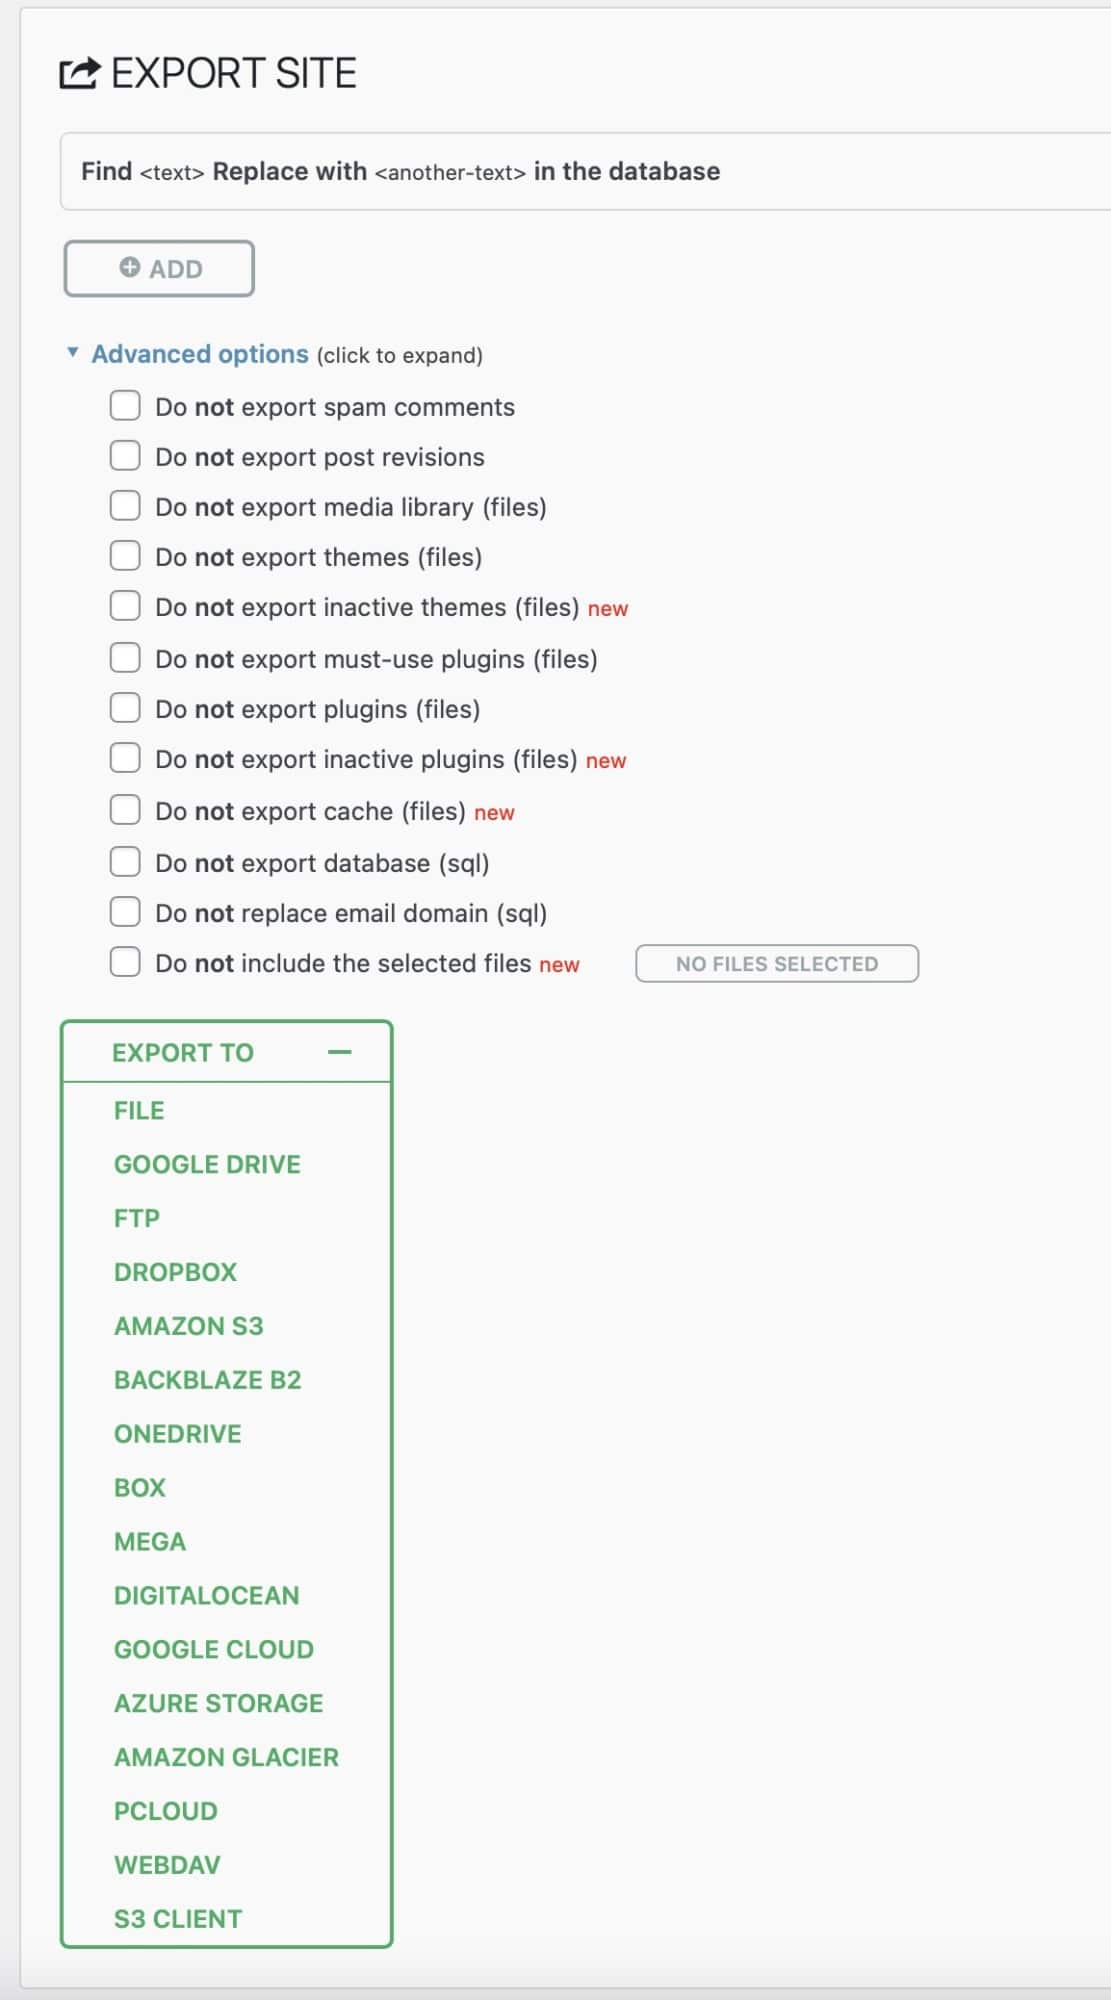The width and height of the screenshot is (1111, 2000).
Task: Choose GOOGLE DRIVE as export destination
Action: 207,1164
